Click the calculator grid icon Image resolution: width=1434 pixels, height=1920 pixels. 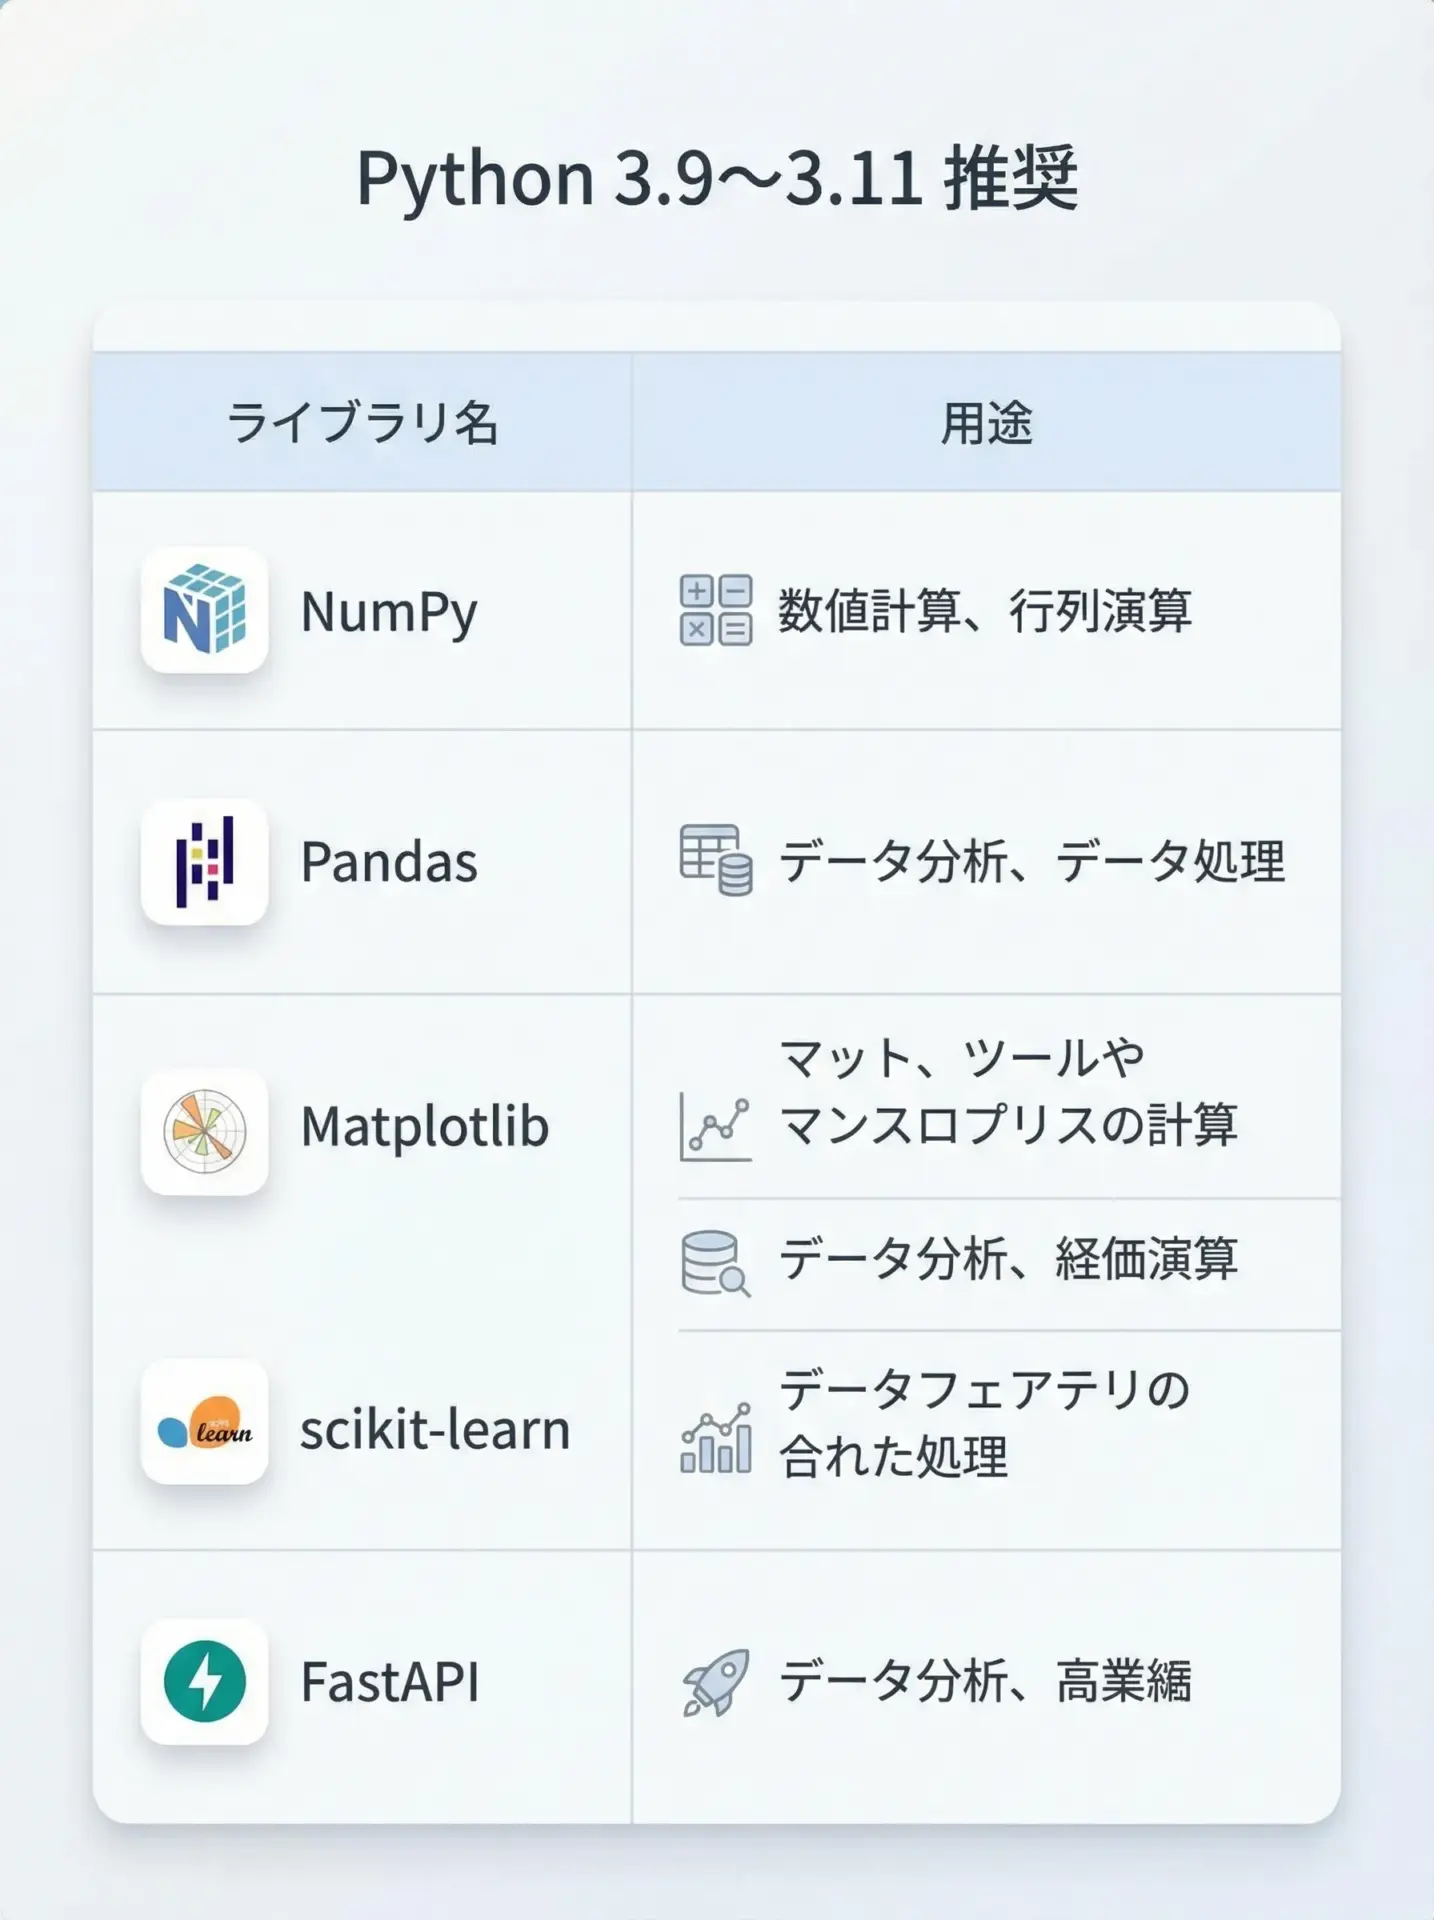(x=716, y=610)
